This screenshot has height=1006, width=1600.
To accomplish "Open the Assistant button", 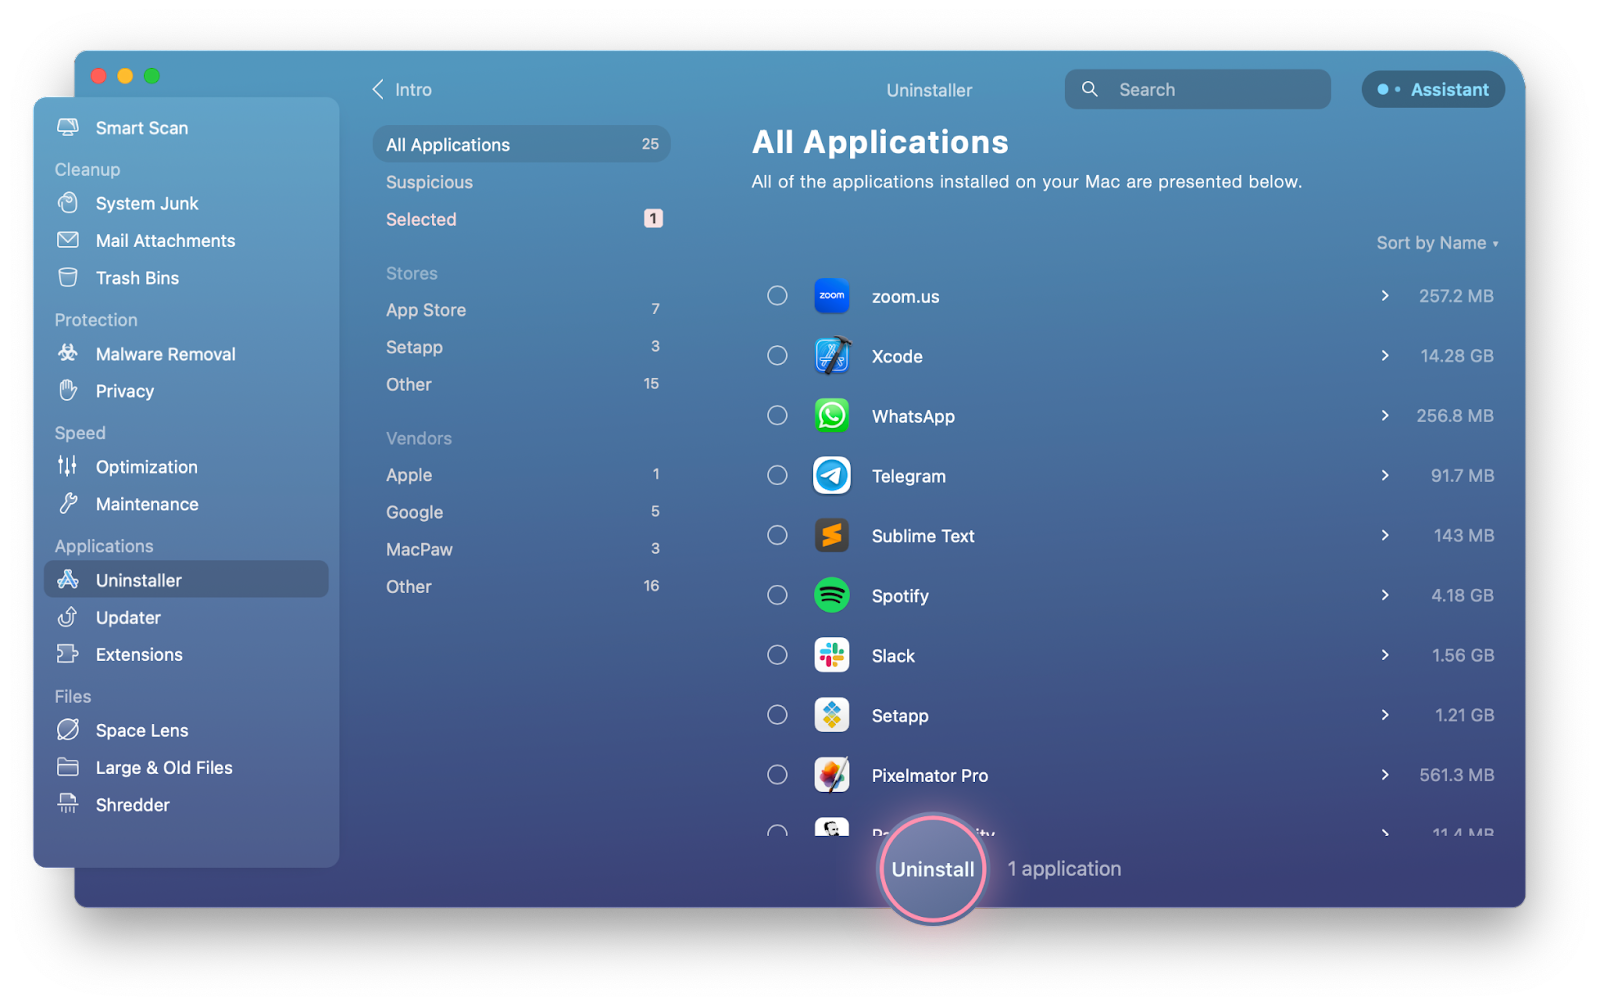I will (x=1433, y=89).
